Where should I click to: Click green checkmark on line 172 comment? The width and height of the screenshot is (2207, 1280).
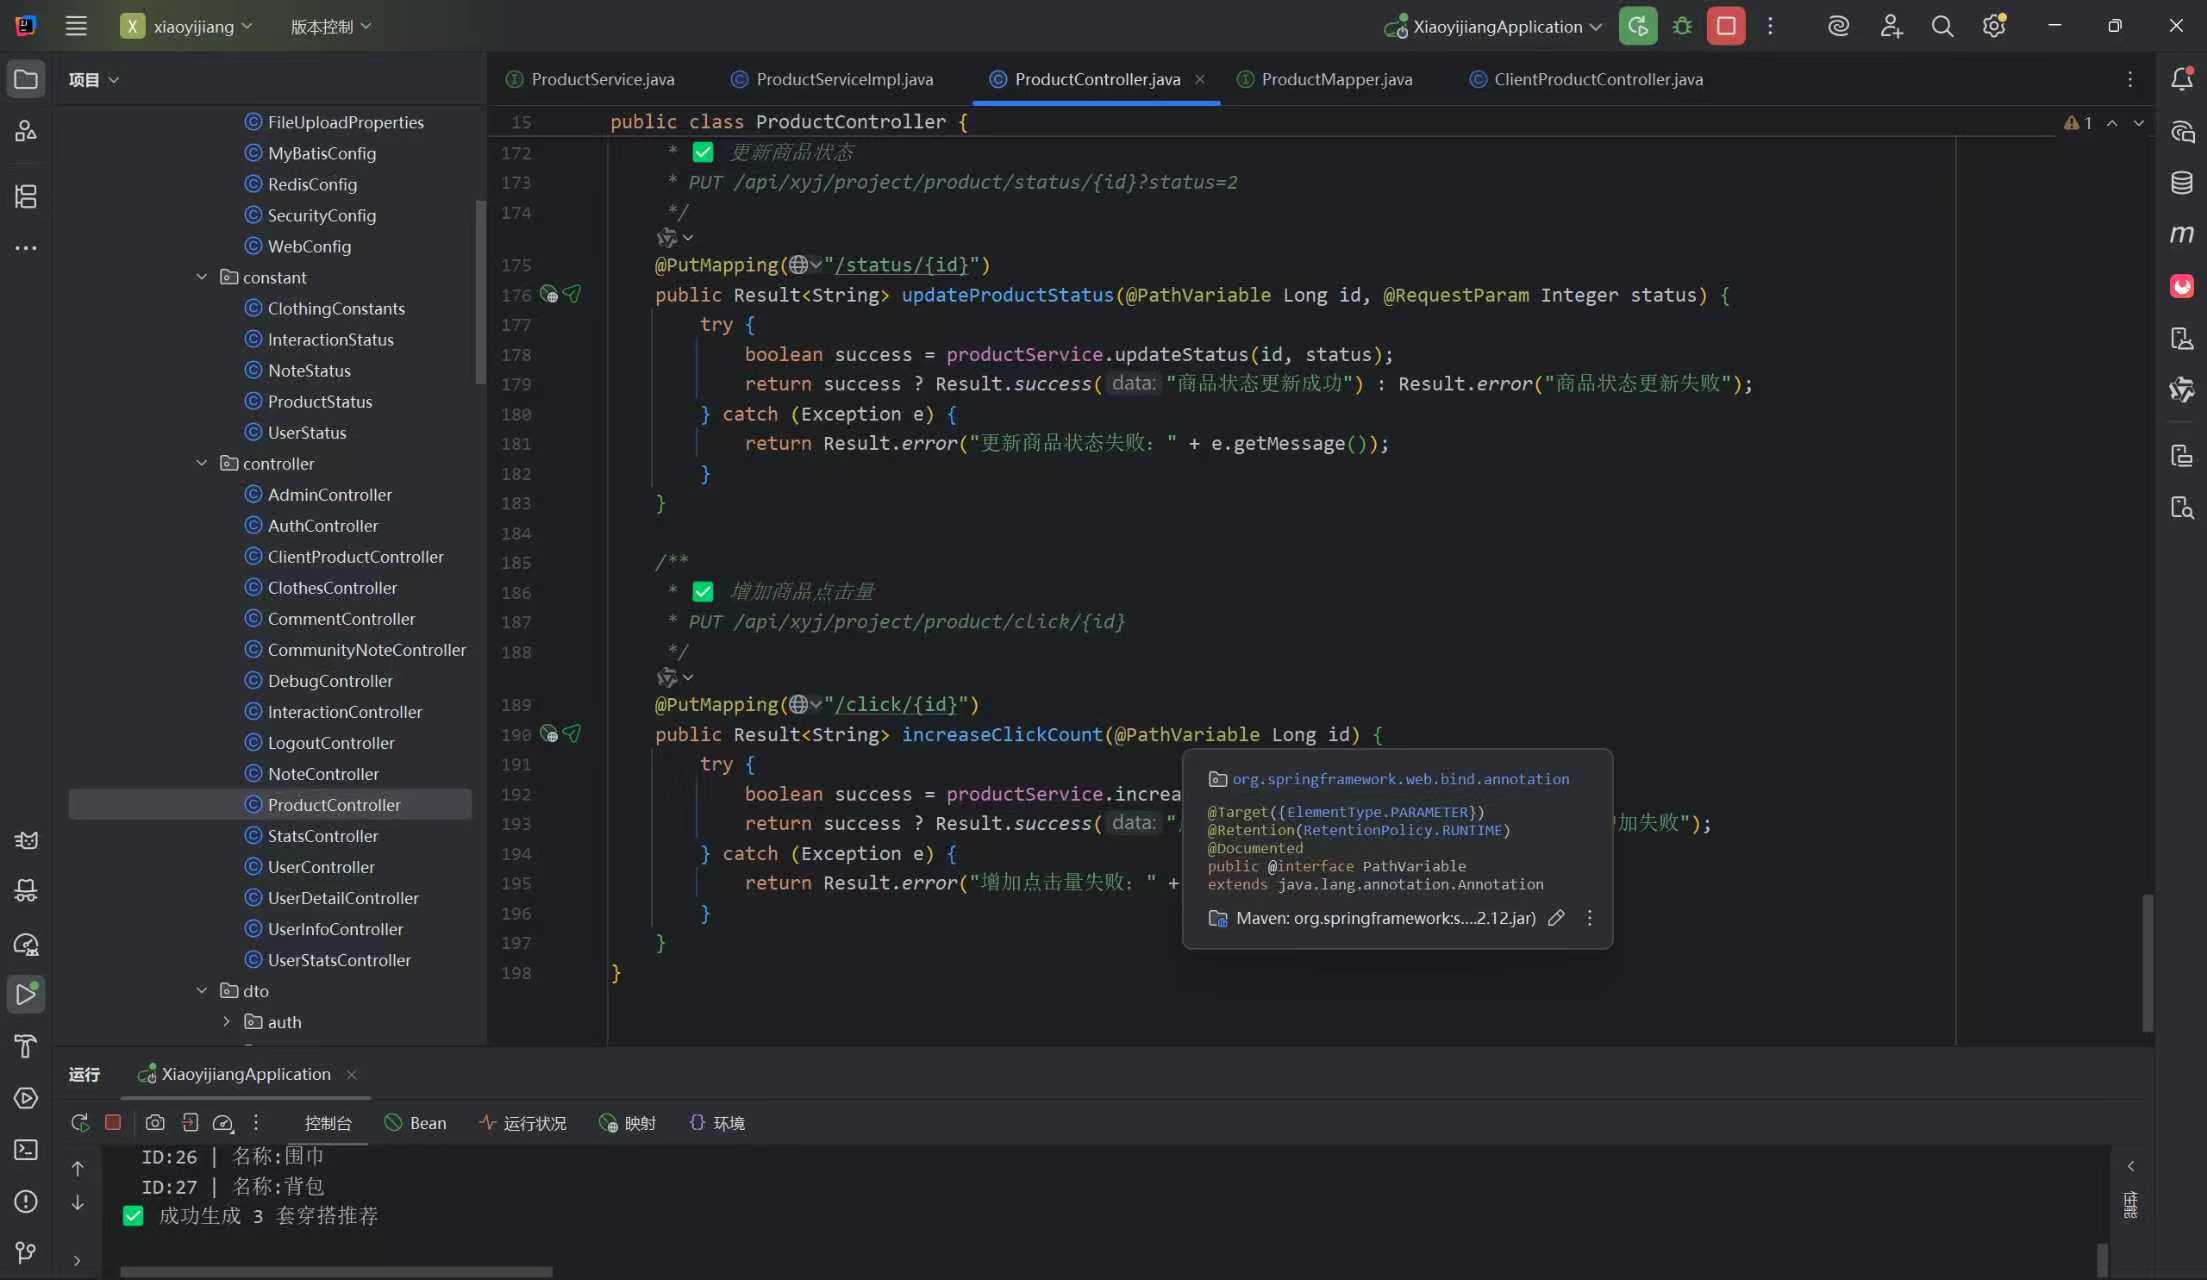click(703, 152)
